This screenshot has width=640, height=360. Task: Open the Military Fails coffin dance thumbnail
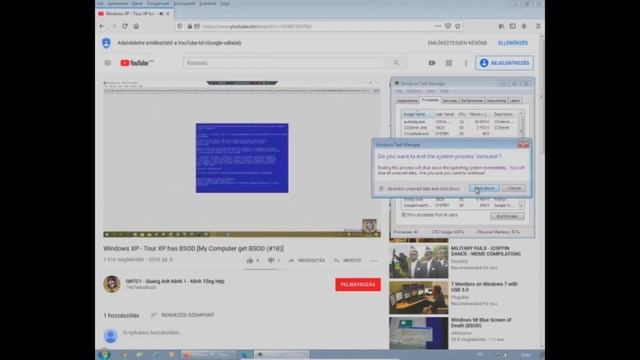coord(418,261)
